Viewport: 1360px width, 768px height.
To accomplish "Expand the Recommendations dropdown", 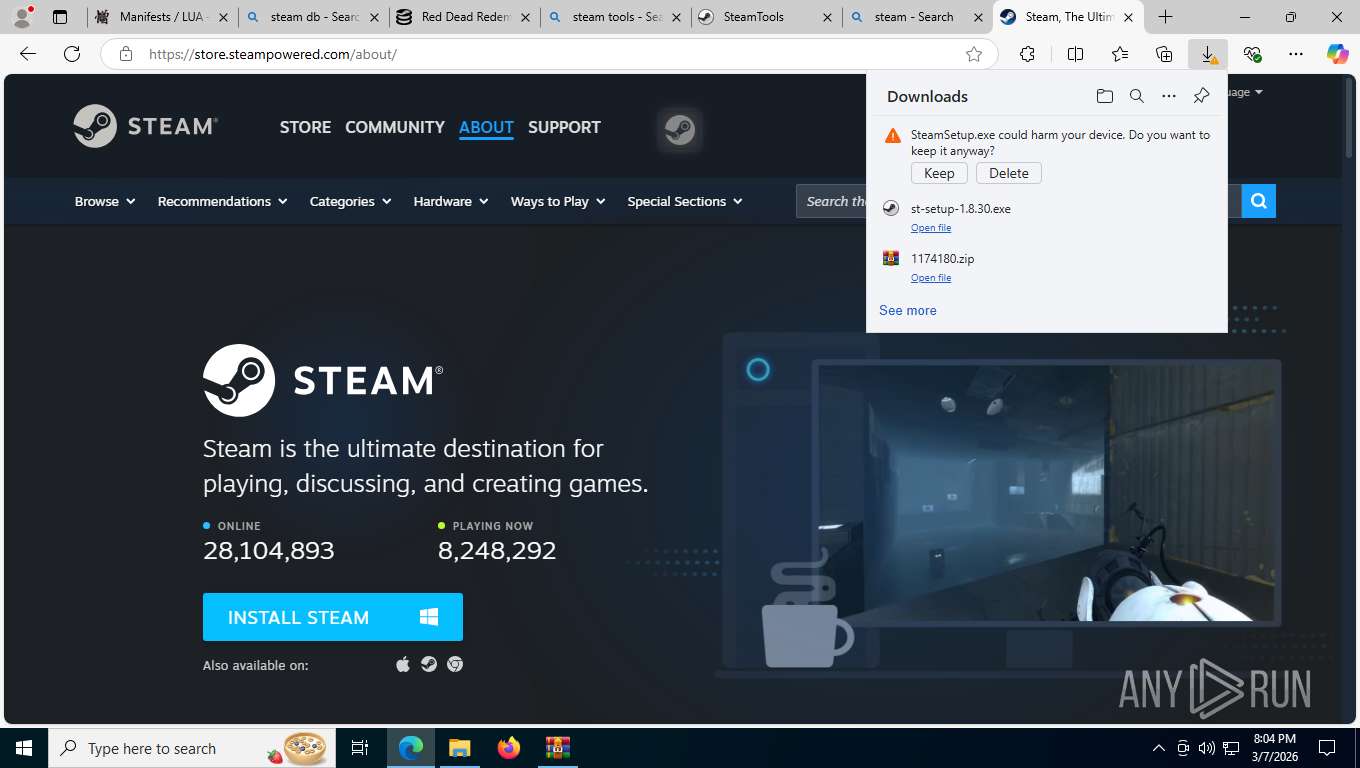I will (x=222, y=201).
